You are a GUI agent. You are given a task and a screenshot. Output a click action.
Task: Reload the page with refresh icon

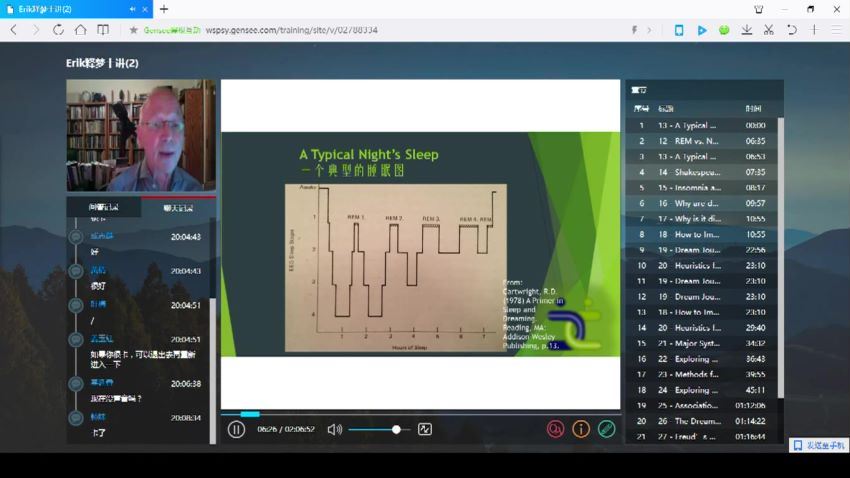(58, 30)
